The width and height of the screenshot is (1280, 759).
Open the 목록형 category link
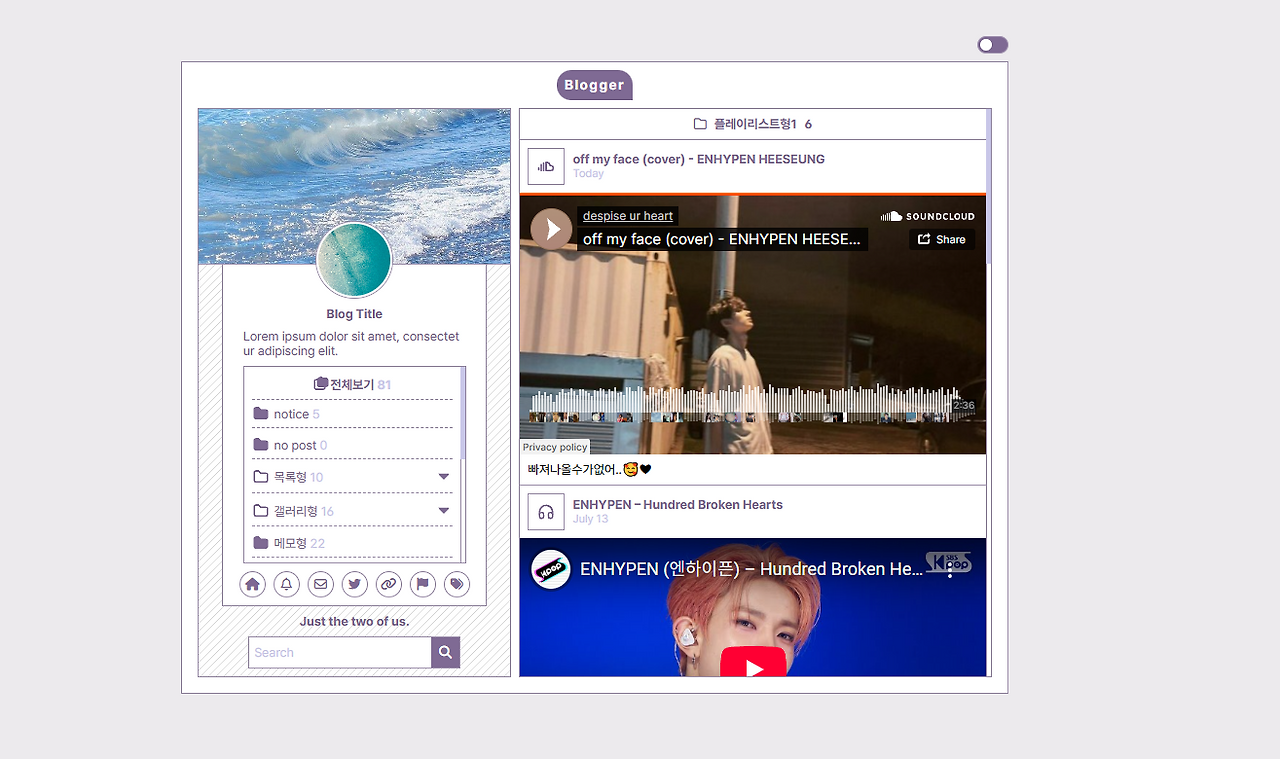(289, 477)
